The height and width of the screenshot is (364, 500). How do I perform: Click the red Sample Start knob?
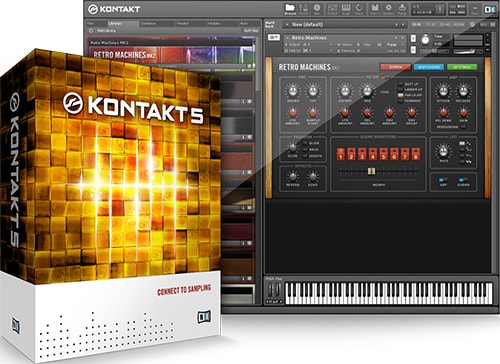pyautogui.click(x=313, y=112)
